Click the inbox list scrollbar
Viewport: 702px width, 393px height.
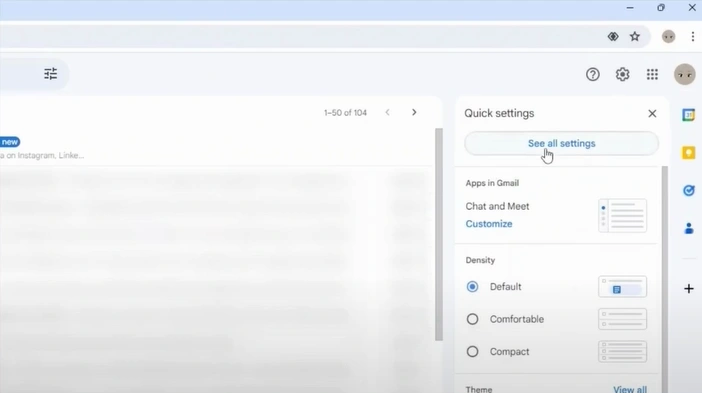pyautogui.click(x=439, y=235)
